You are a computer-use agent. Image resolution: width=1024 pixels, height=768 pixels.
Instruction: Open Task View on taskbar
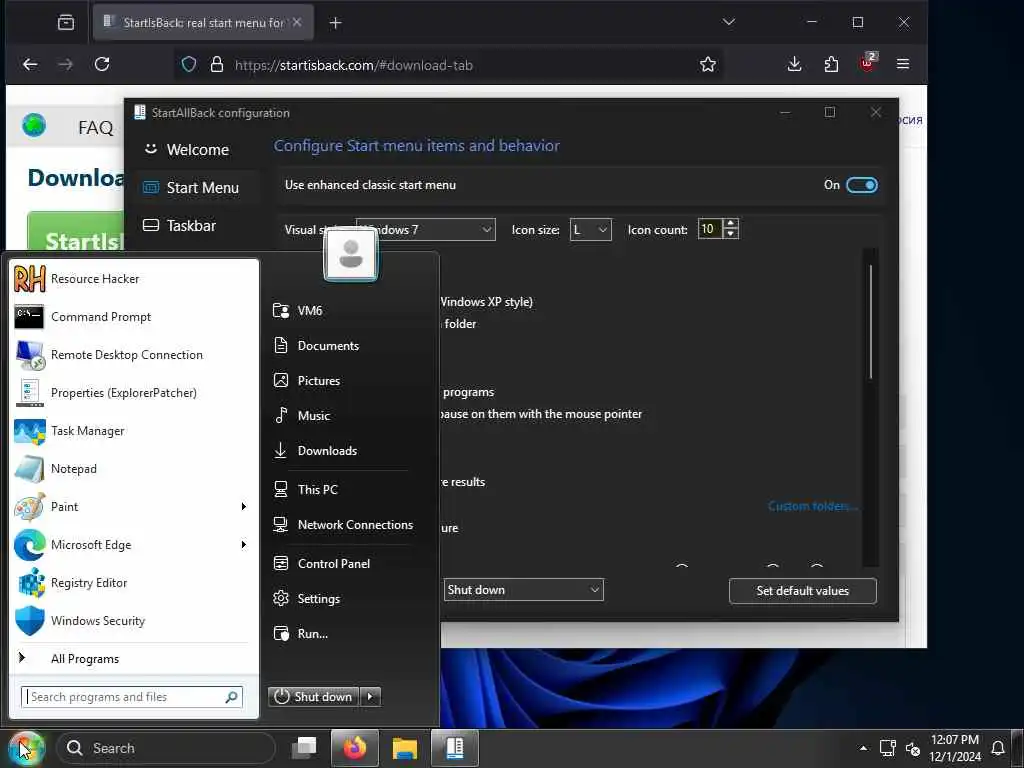pyautogui.click(x=304, y=747)
